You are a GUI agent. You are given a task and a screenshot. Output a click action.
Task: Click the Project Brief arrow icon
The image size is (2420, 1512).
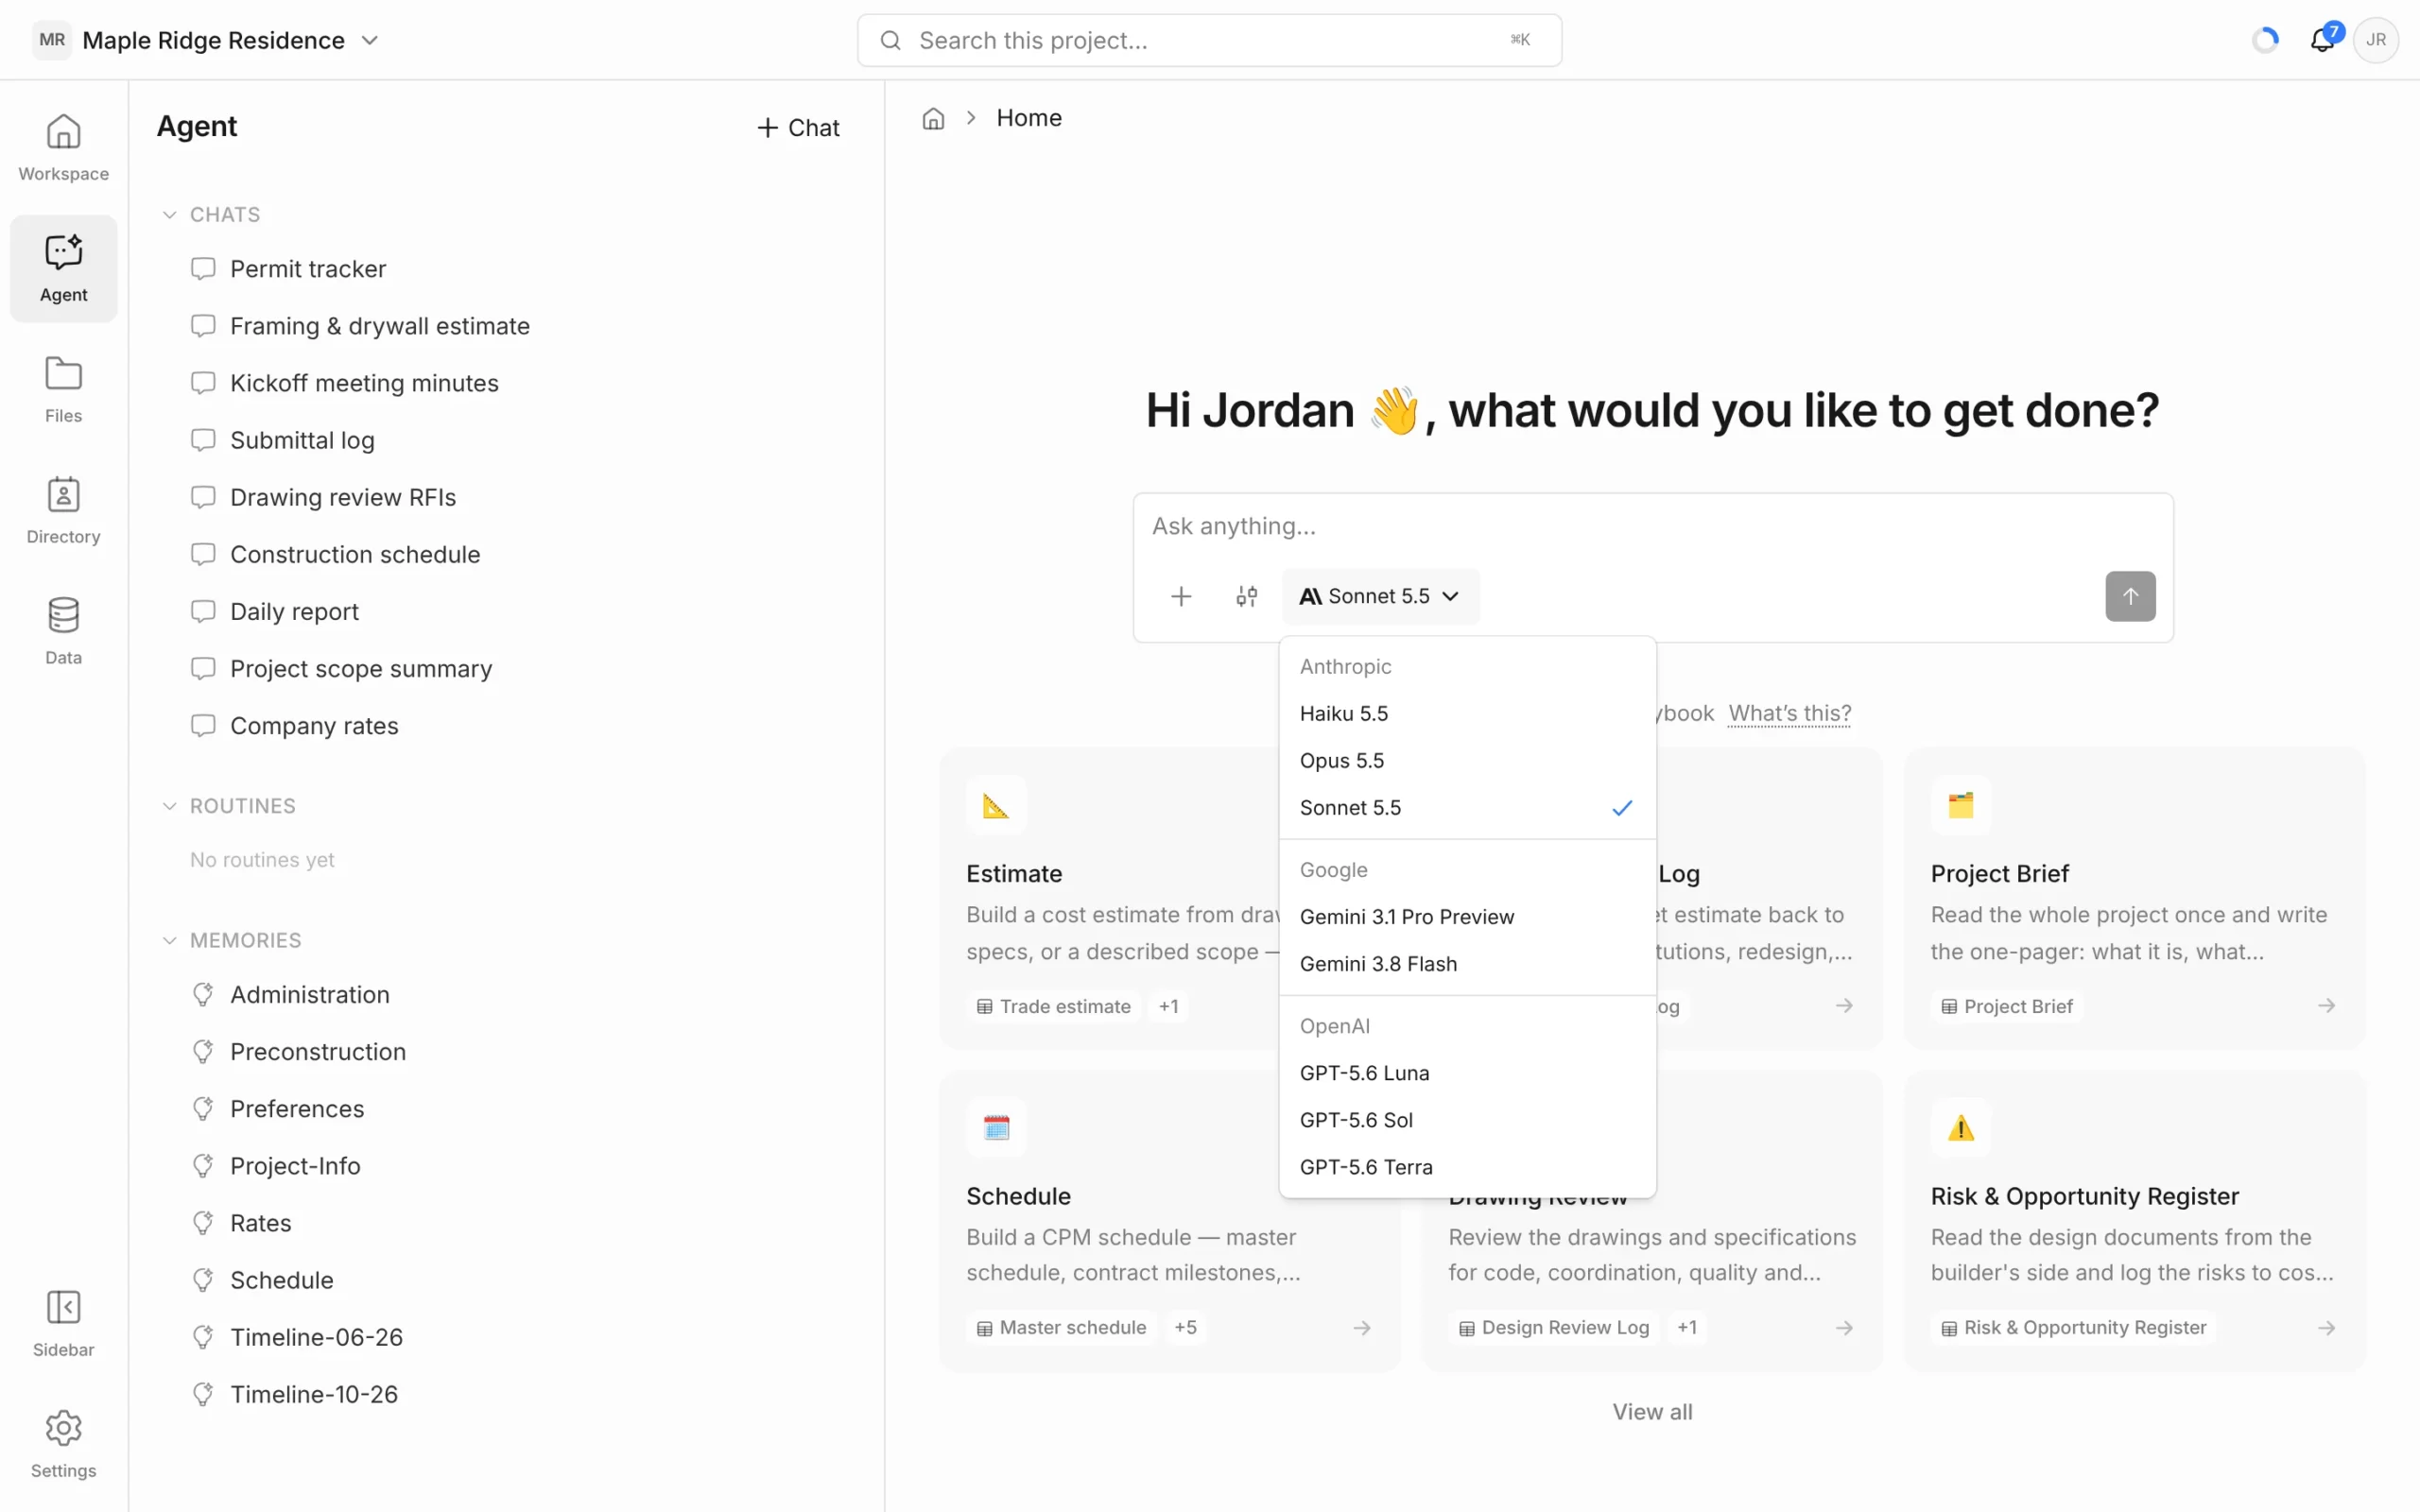tap(2326, 1005)
